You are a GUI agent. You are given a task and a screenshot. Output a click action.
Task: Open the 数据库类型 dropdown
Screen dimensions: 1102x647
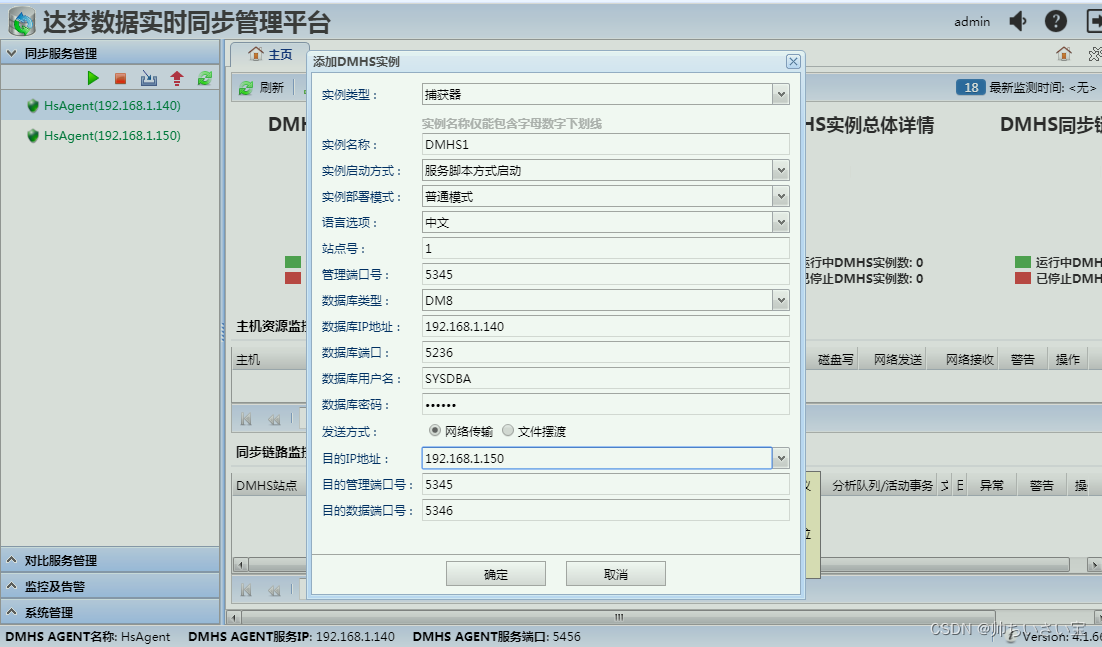pyautogui.click(x=780, y=300)
